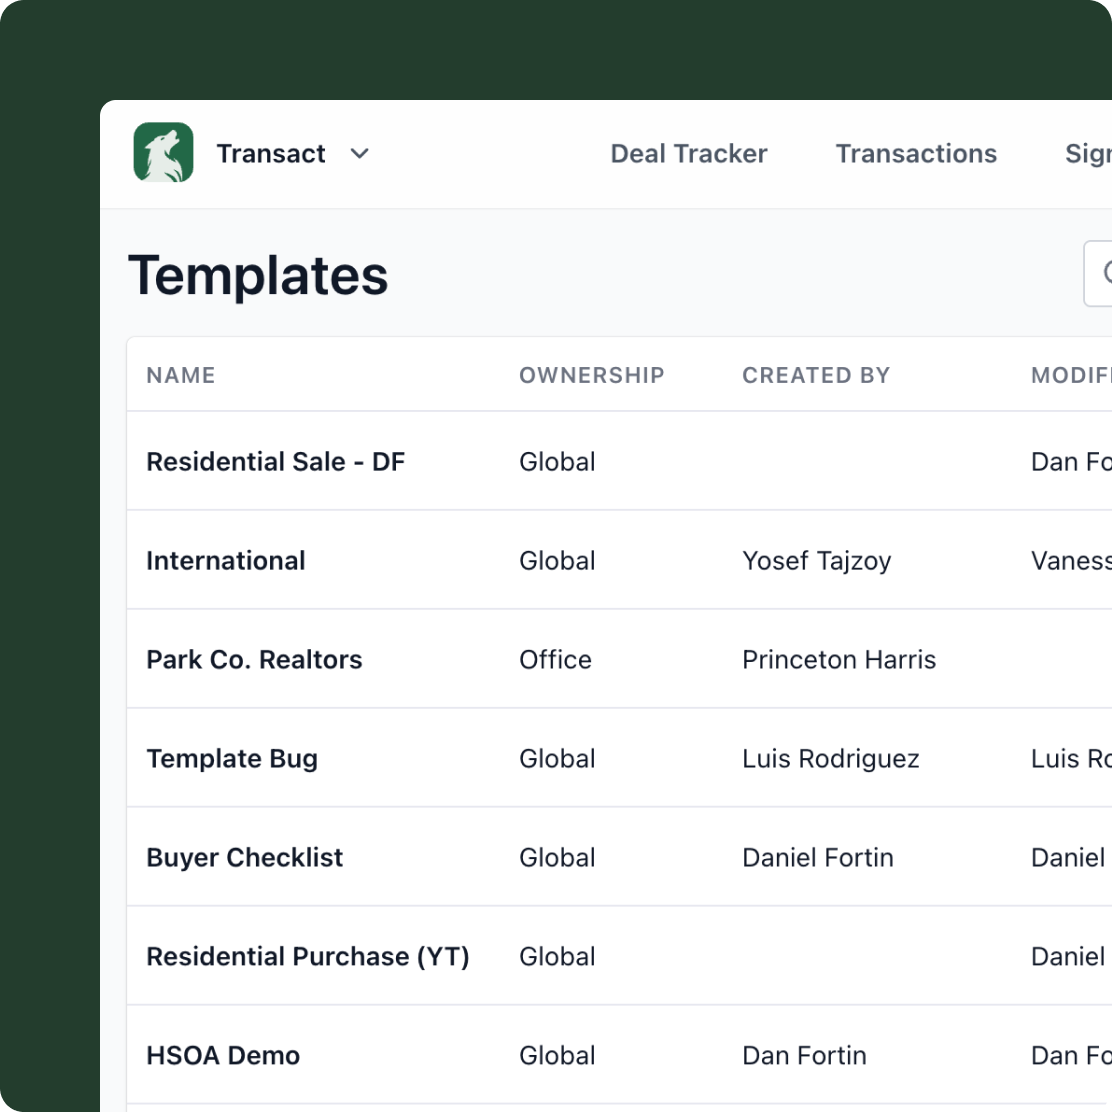Sort by the NAME column header

click(x=181, y=375)
